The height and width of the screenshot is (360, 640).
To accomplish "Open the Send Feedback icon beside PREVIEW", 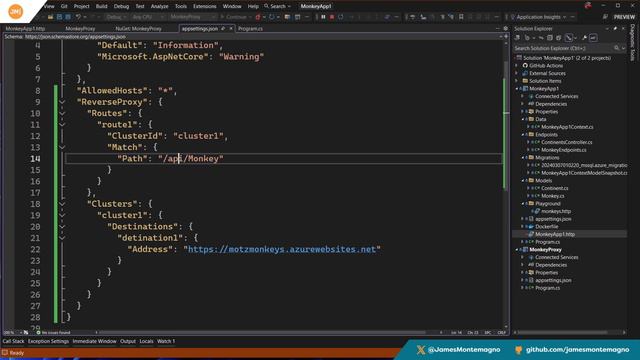I will coord(605,17).
